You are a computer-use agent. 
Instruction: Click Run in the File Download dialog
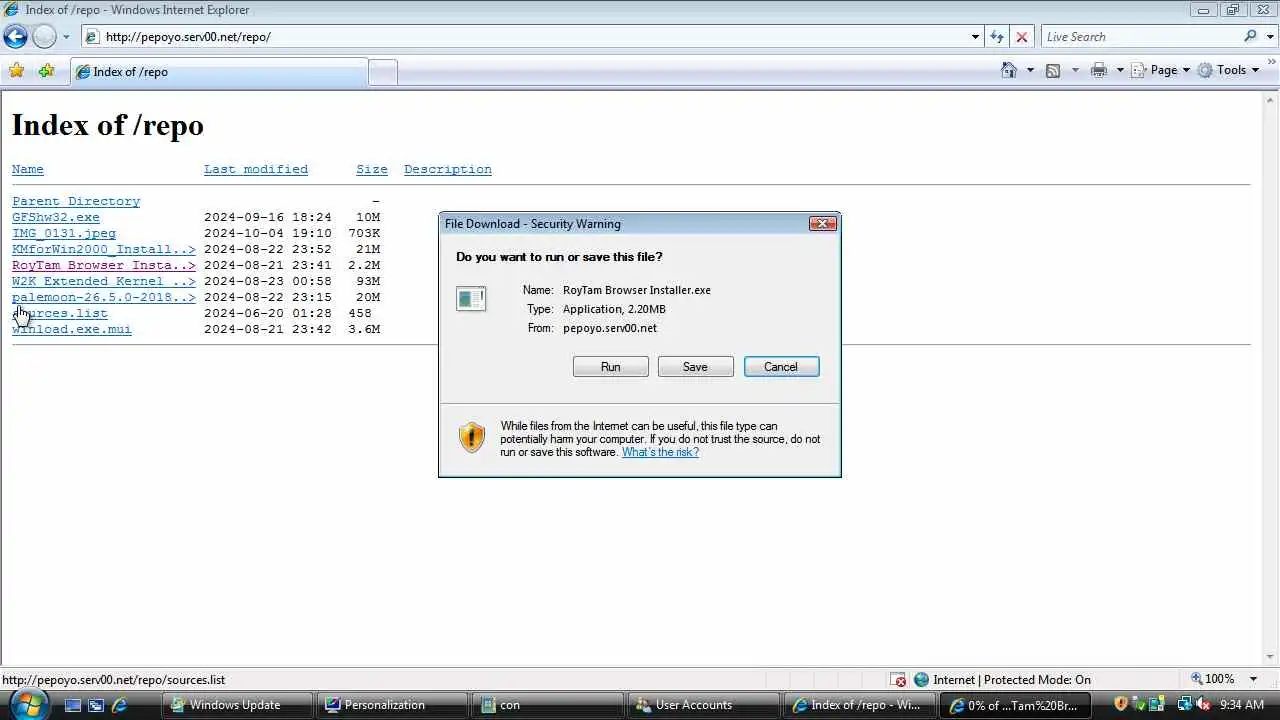pos(611,367)
